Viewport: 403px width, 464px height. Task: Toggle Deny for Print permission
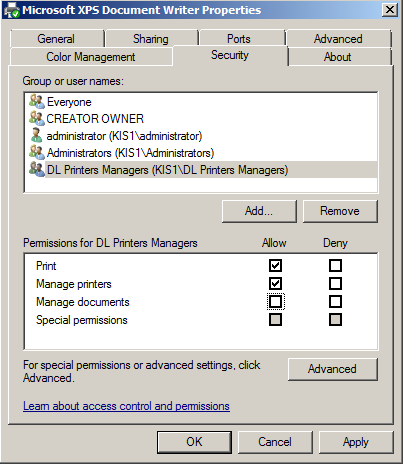(335, 266)
